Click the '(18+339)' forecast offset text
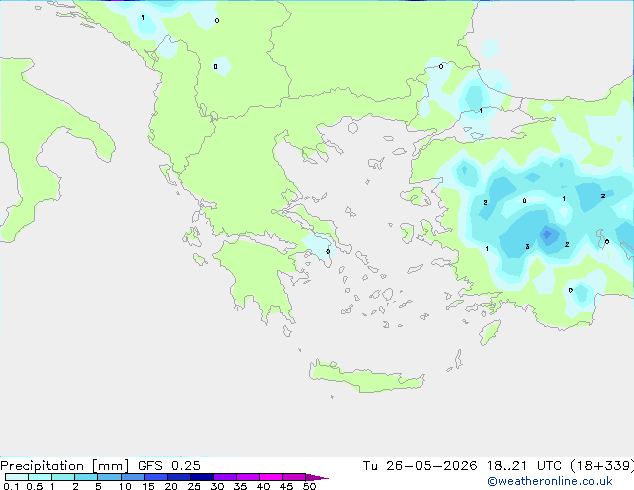The image size is (634, 490). tap(602, 466)
